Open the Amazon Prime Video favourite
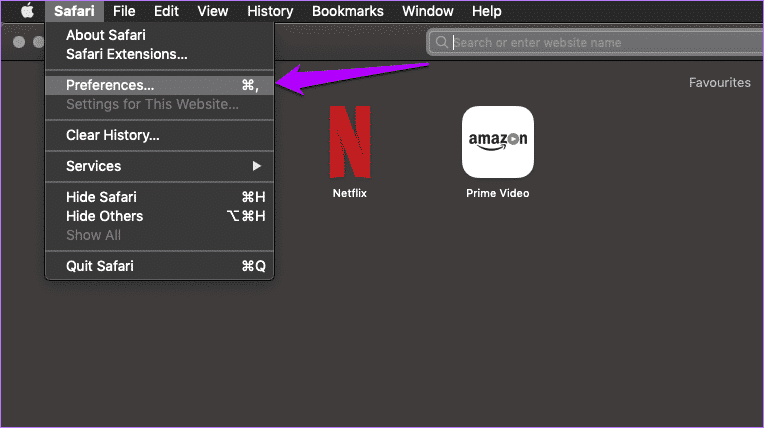The height and width of the screenshot is (428, 764). pos(497,141)
